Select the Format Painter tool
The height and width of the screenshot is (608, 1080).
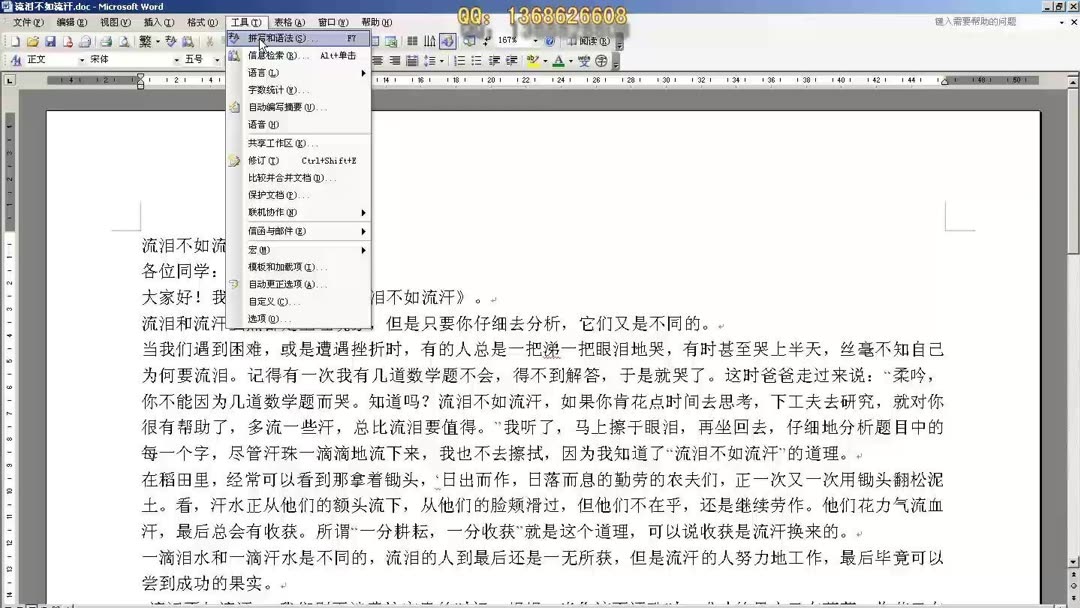click(265, 42)
